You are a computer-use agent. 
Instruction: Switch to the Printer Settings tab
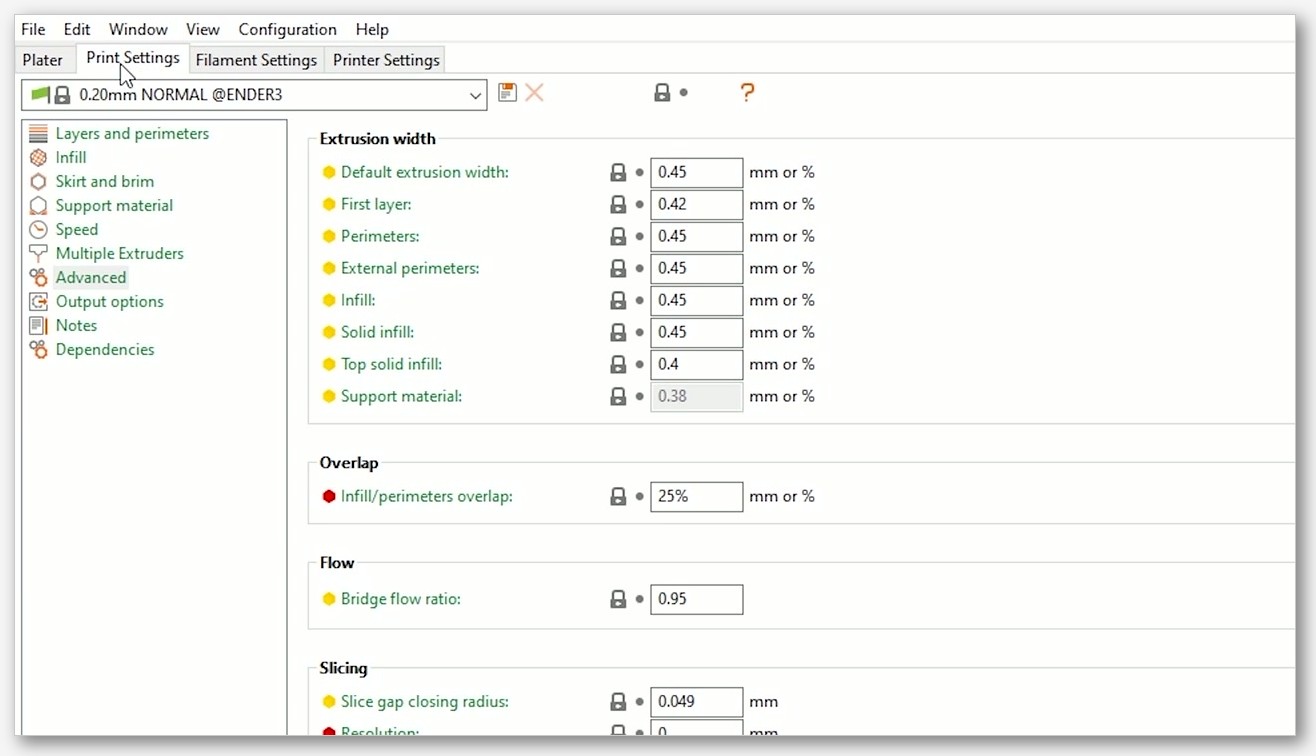[x=386, y=60]
